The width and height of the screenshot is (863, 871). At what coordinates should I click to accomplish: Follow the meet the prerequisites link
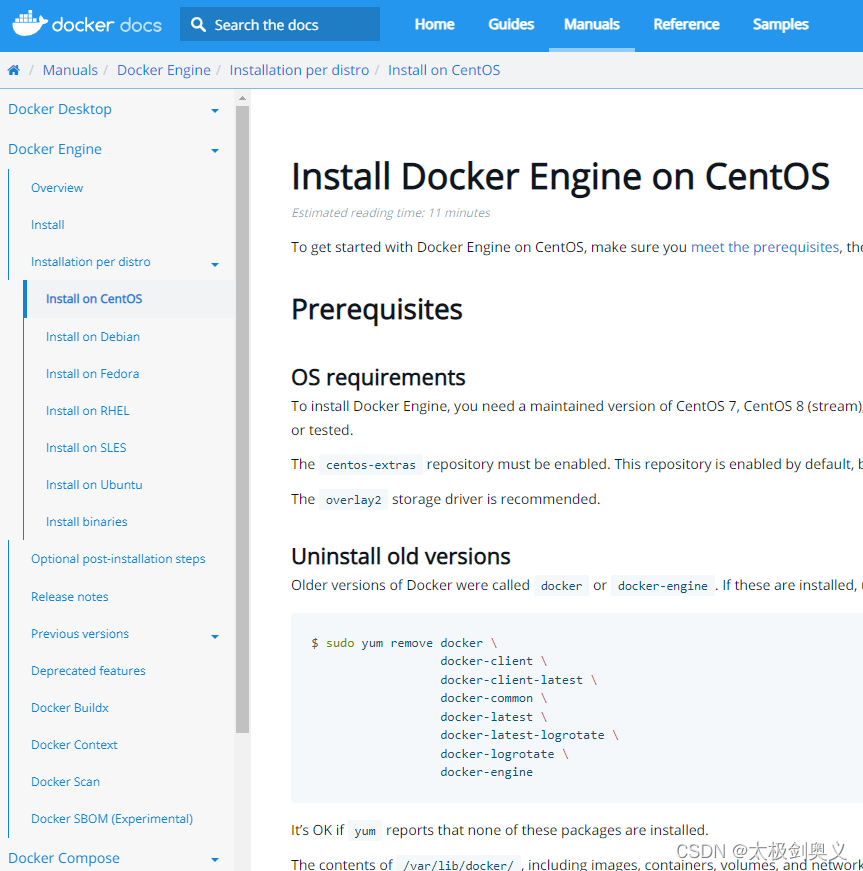coord(765,247)
